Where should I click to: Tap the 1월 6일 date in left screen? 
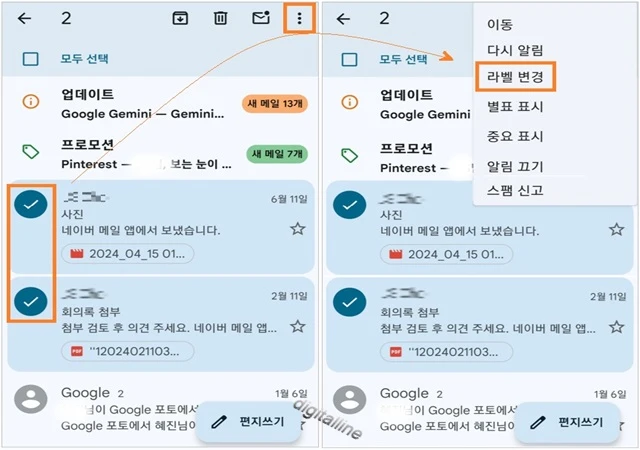click(x=291, y=394)
